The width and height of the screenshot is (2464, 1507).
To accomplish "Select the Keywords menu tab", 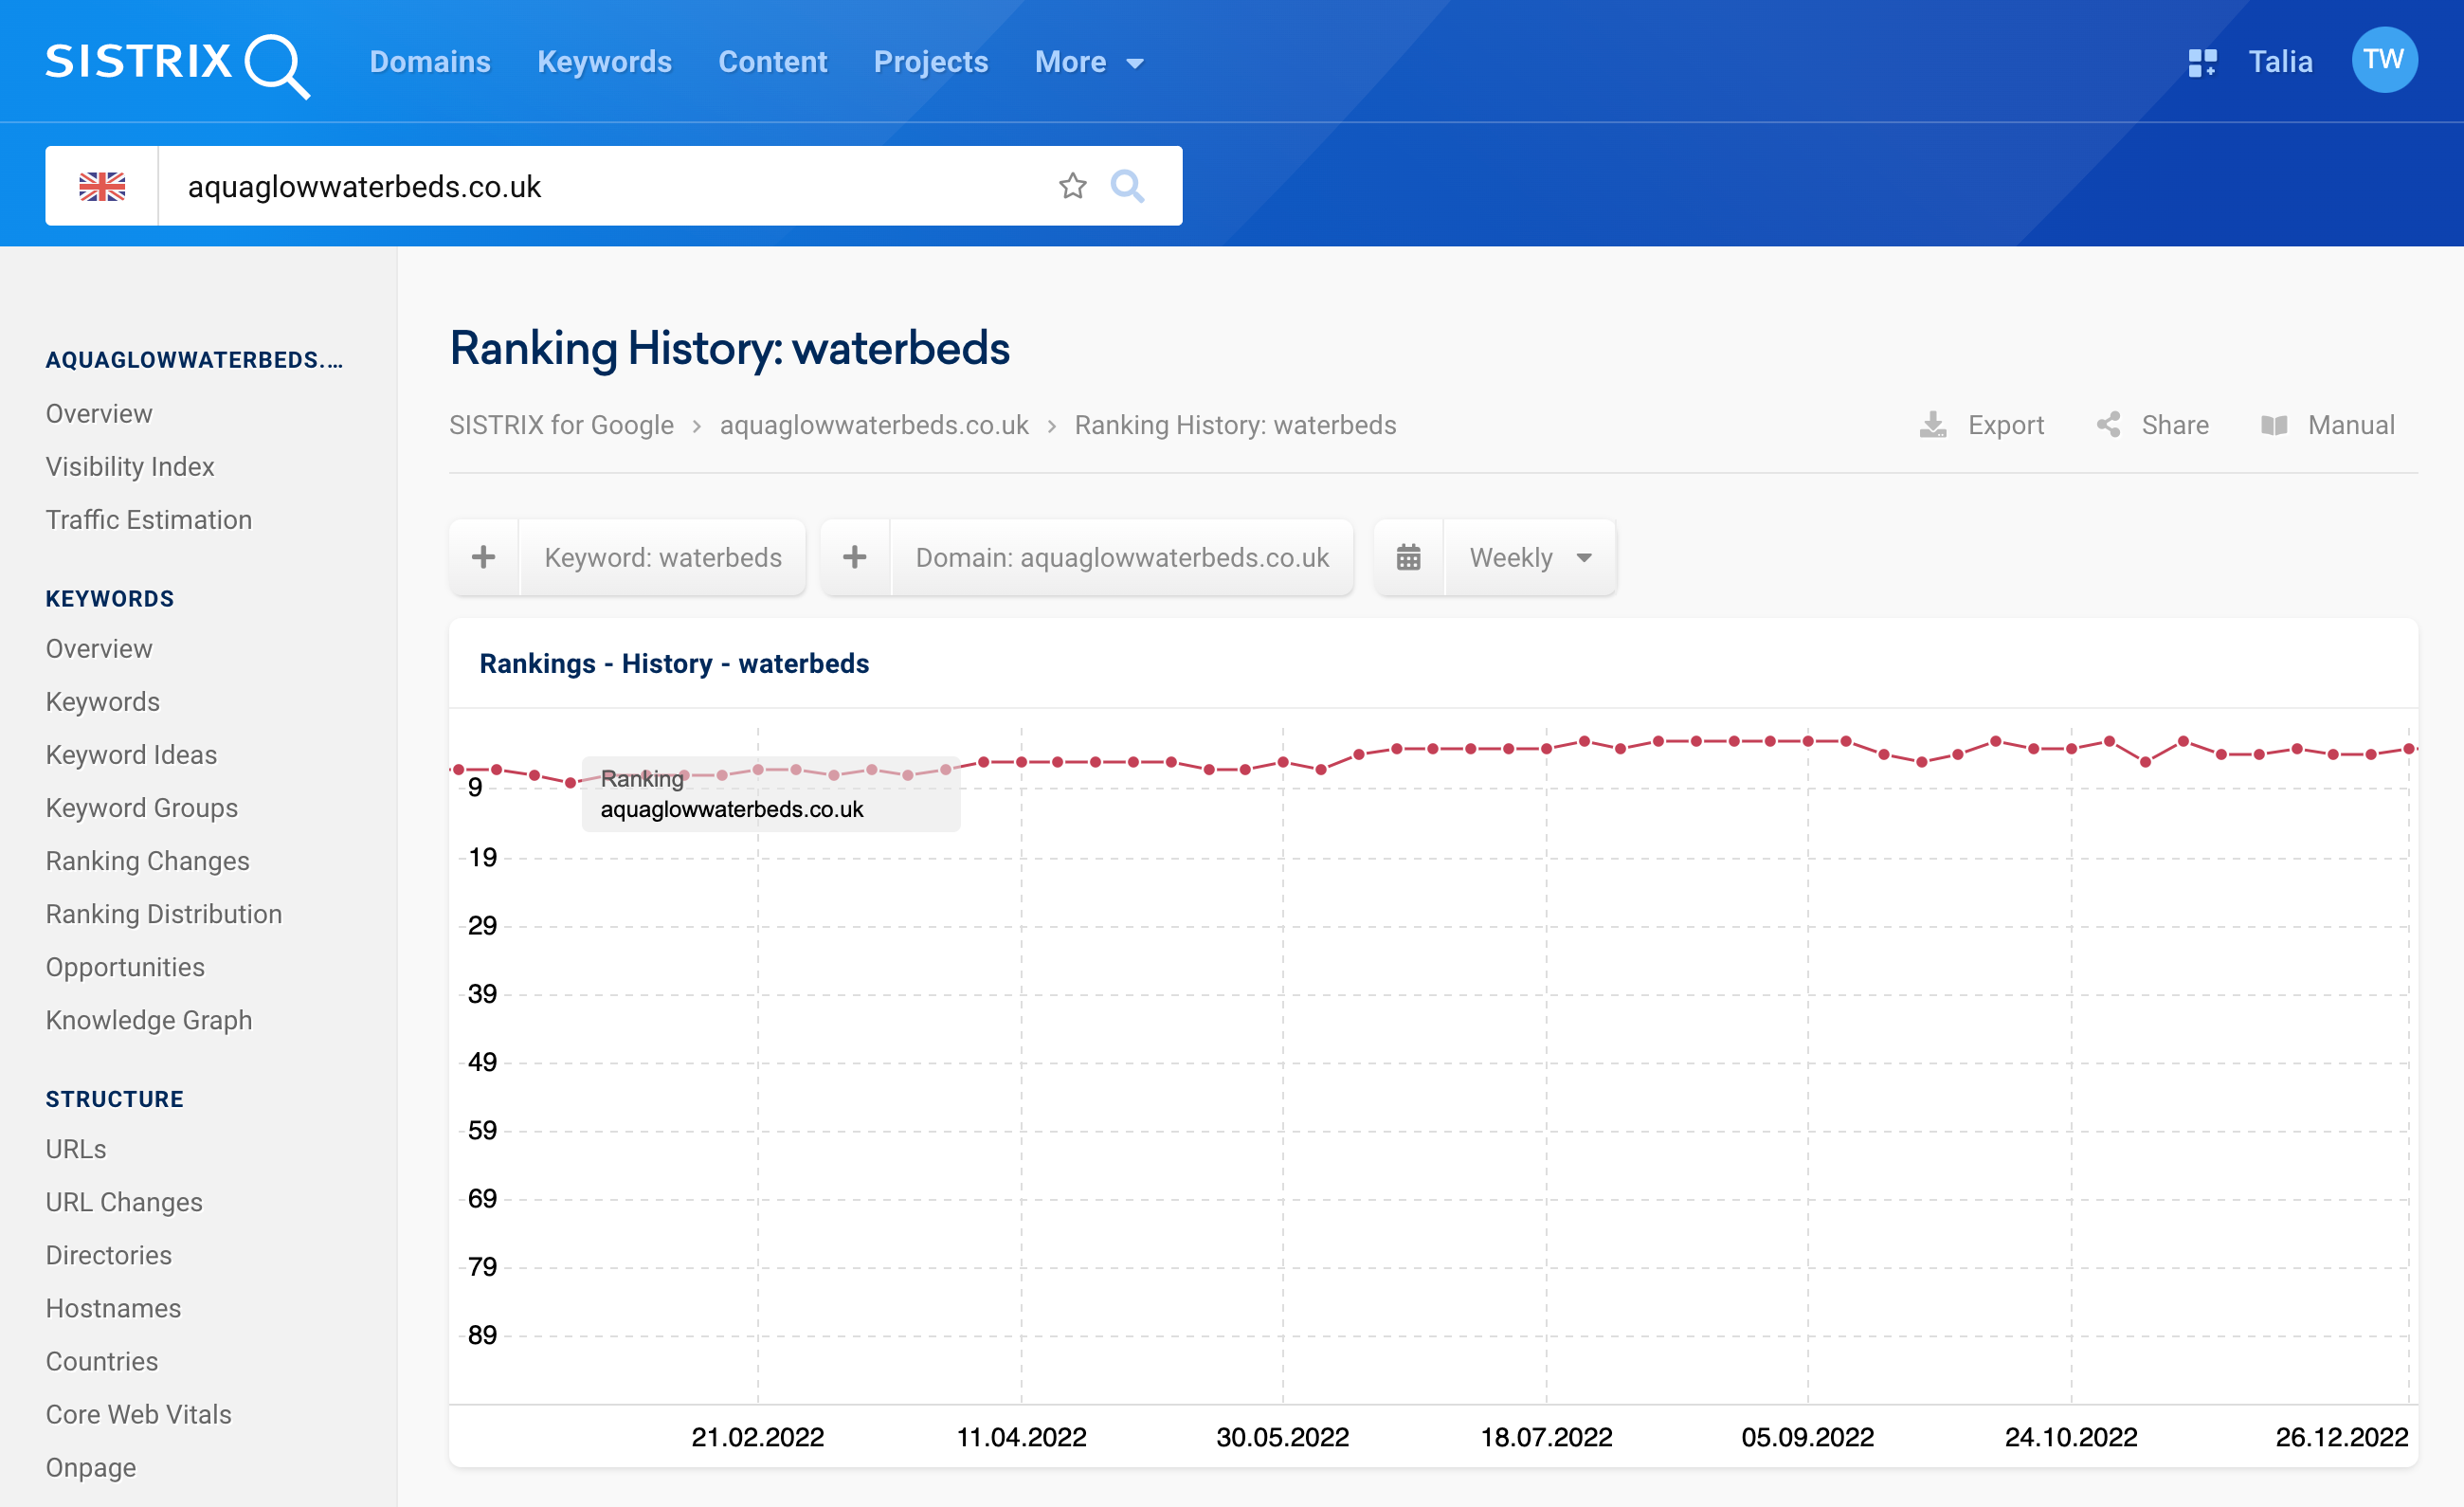I will click(604, 62).
